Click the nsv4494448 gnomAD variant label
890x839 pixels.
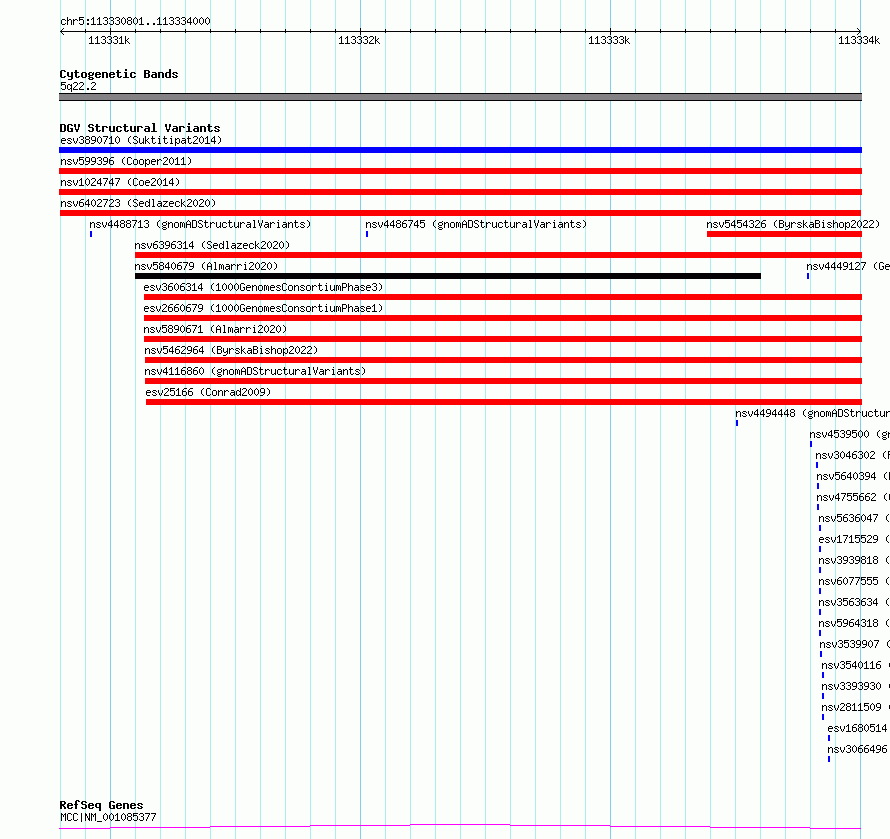[x=812, y=413]
